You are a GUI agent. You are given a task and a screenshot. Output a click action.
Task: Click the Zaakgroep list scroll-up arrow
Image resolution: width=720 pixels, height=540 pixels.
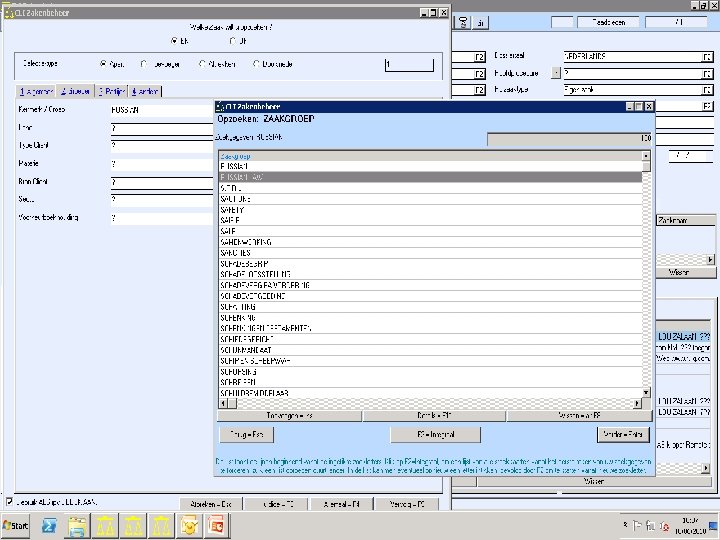646,156
